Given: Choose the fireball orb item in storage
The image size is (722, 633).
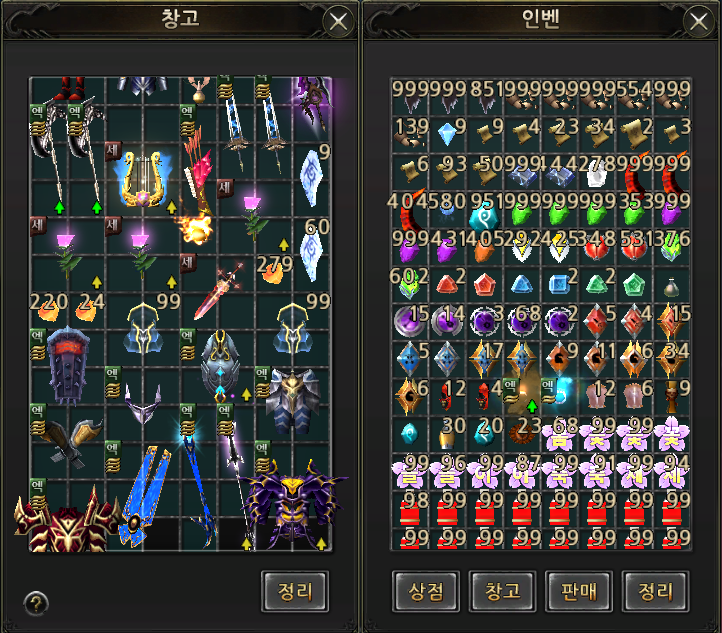Looking at the screenshot, I should click(196, 228).
